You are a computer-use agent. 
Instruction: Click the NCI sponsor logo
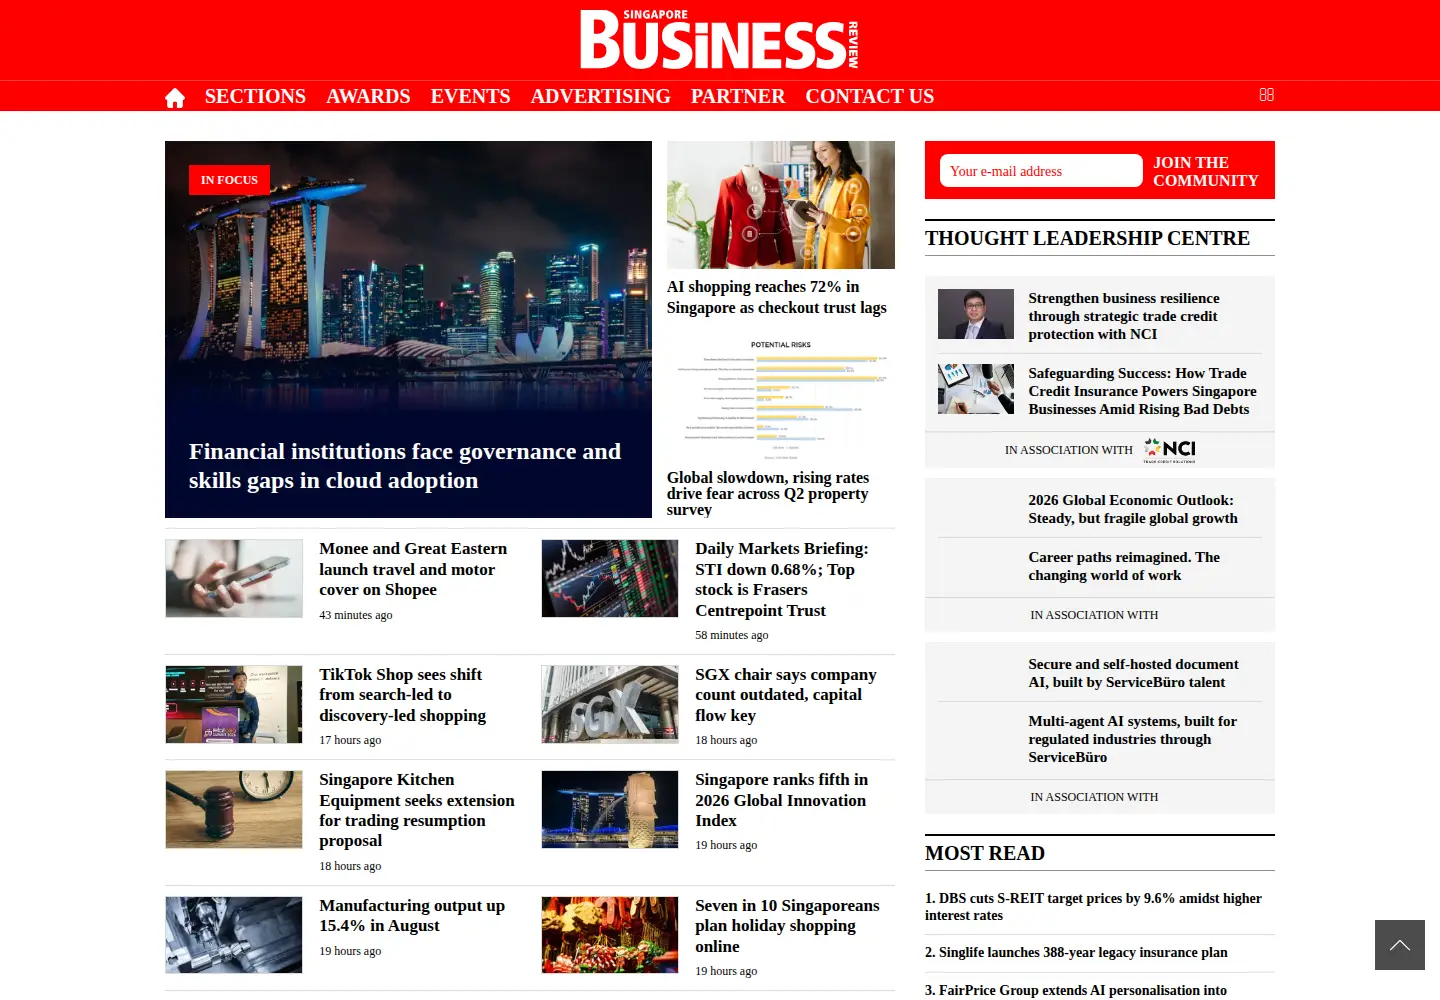click(x=1170, y=450)
